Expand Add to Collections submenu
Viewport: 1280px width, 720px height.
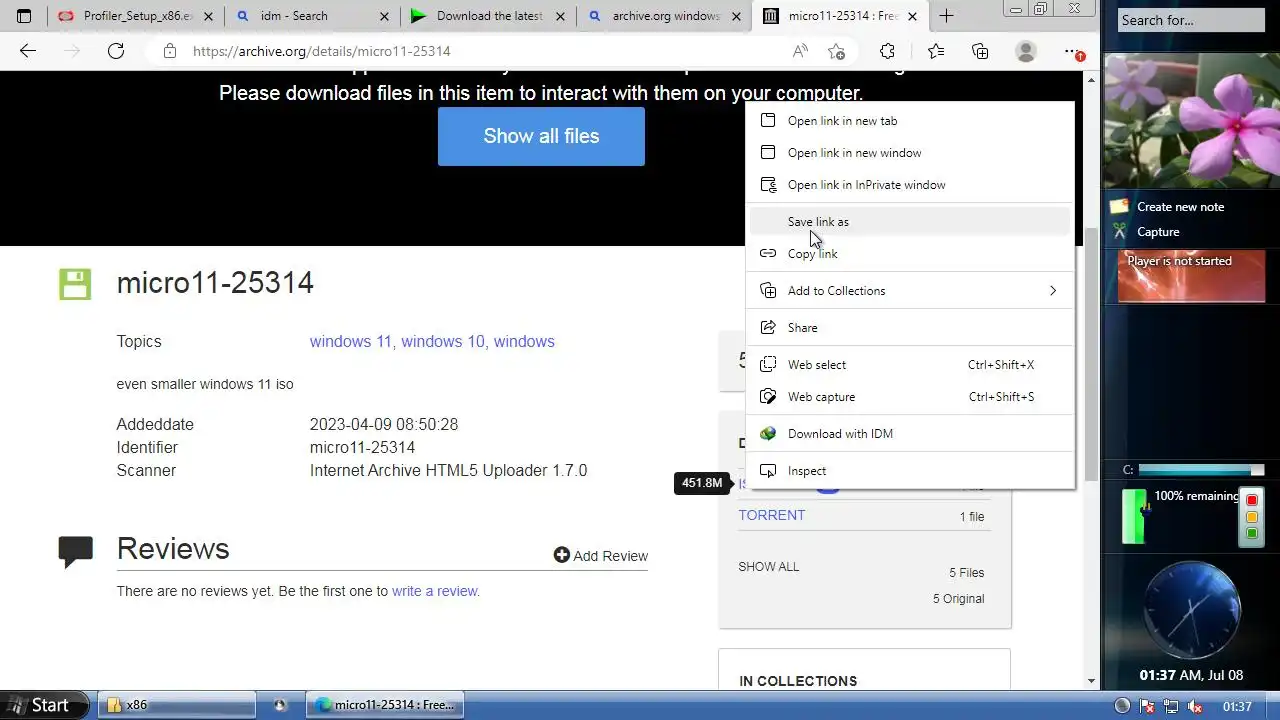tap(910, 291)
